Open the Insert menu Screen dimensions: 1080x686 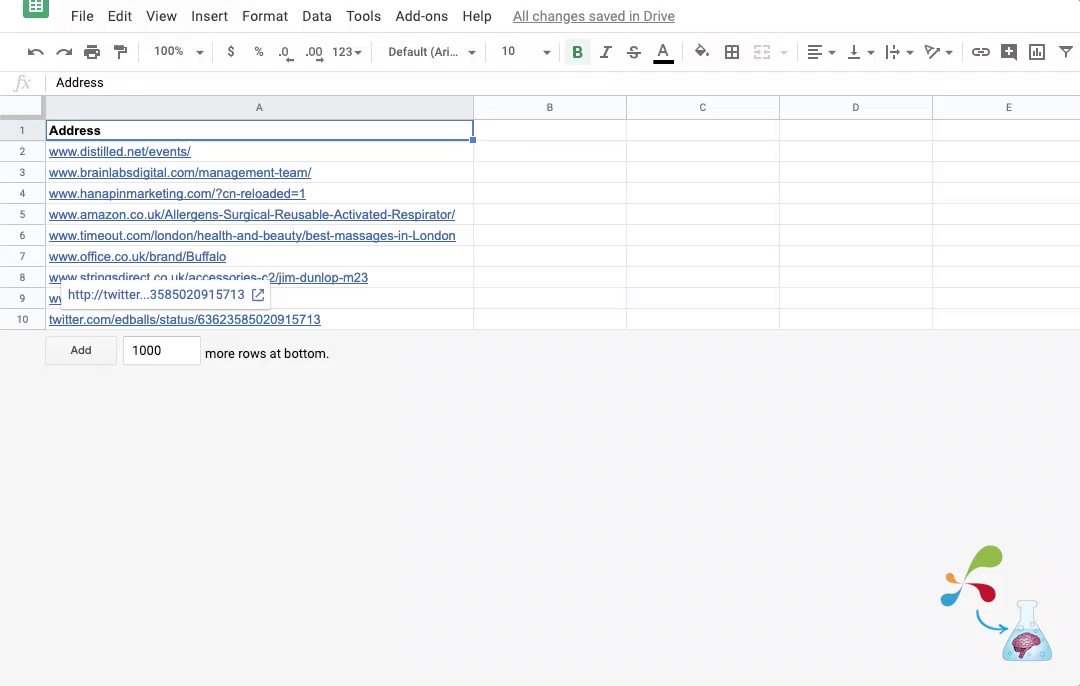coord(209,16)
